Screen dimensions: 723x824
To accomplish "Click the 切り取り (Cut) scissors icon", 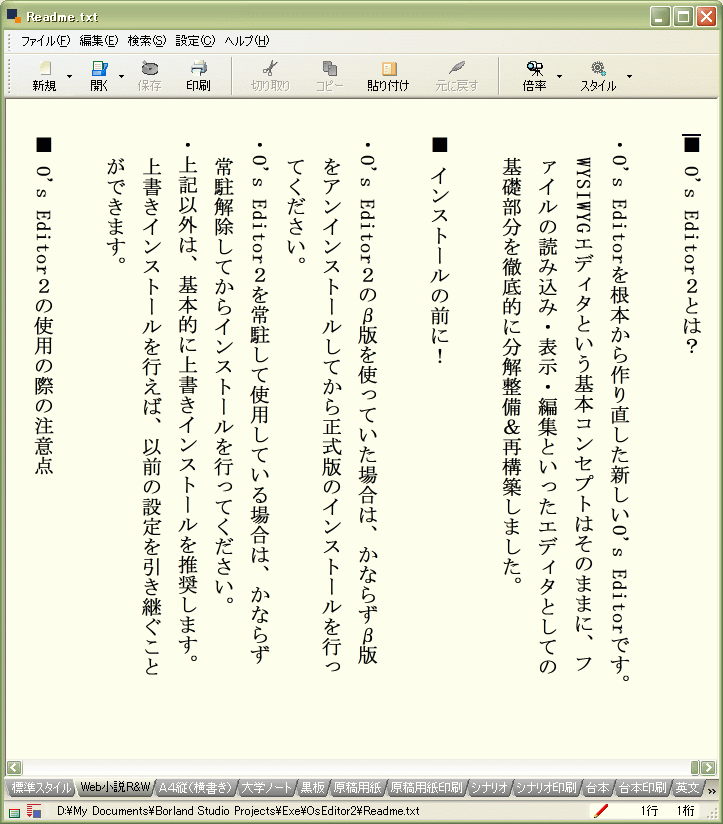I will point(271,68).
